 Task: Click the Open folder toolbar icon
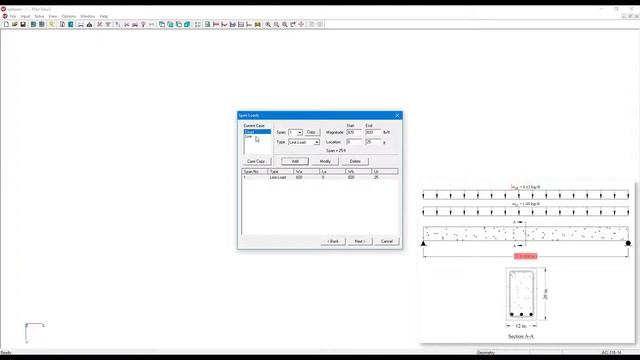[15, 24]
